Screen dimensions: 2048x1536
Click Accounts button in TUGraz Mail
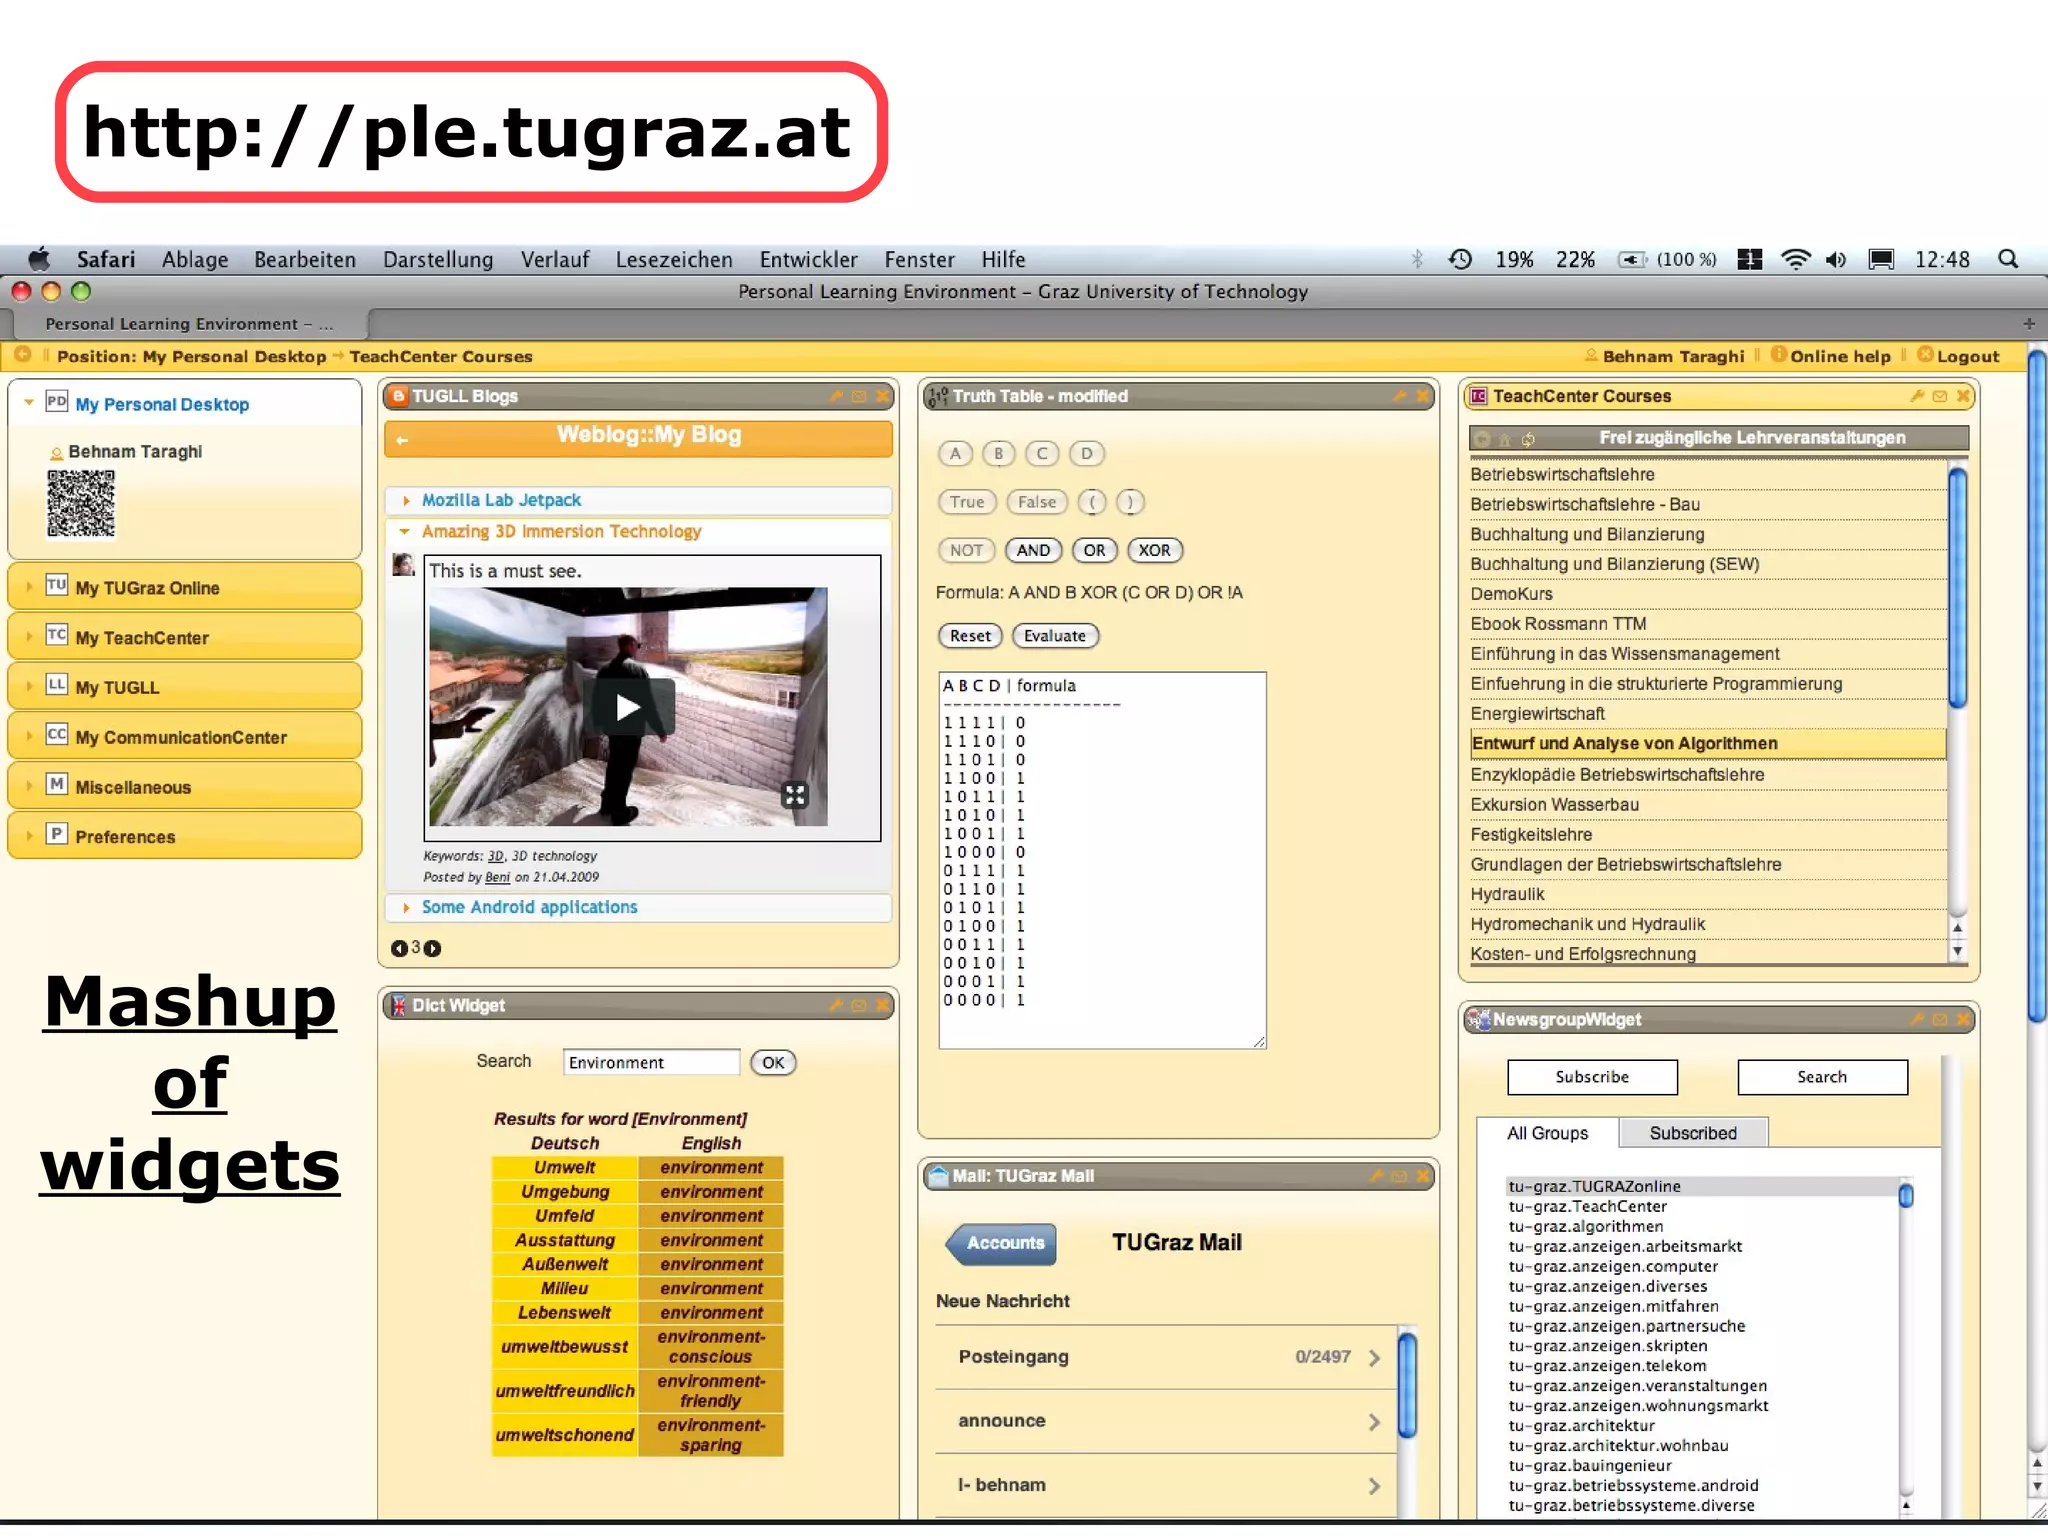[x=1003, y=1243]
